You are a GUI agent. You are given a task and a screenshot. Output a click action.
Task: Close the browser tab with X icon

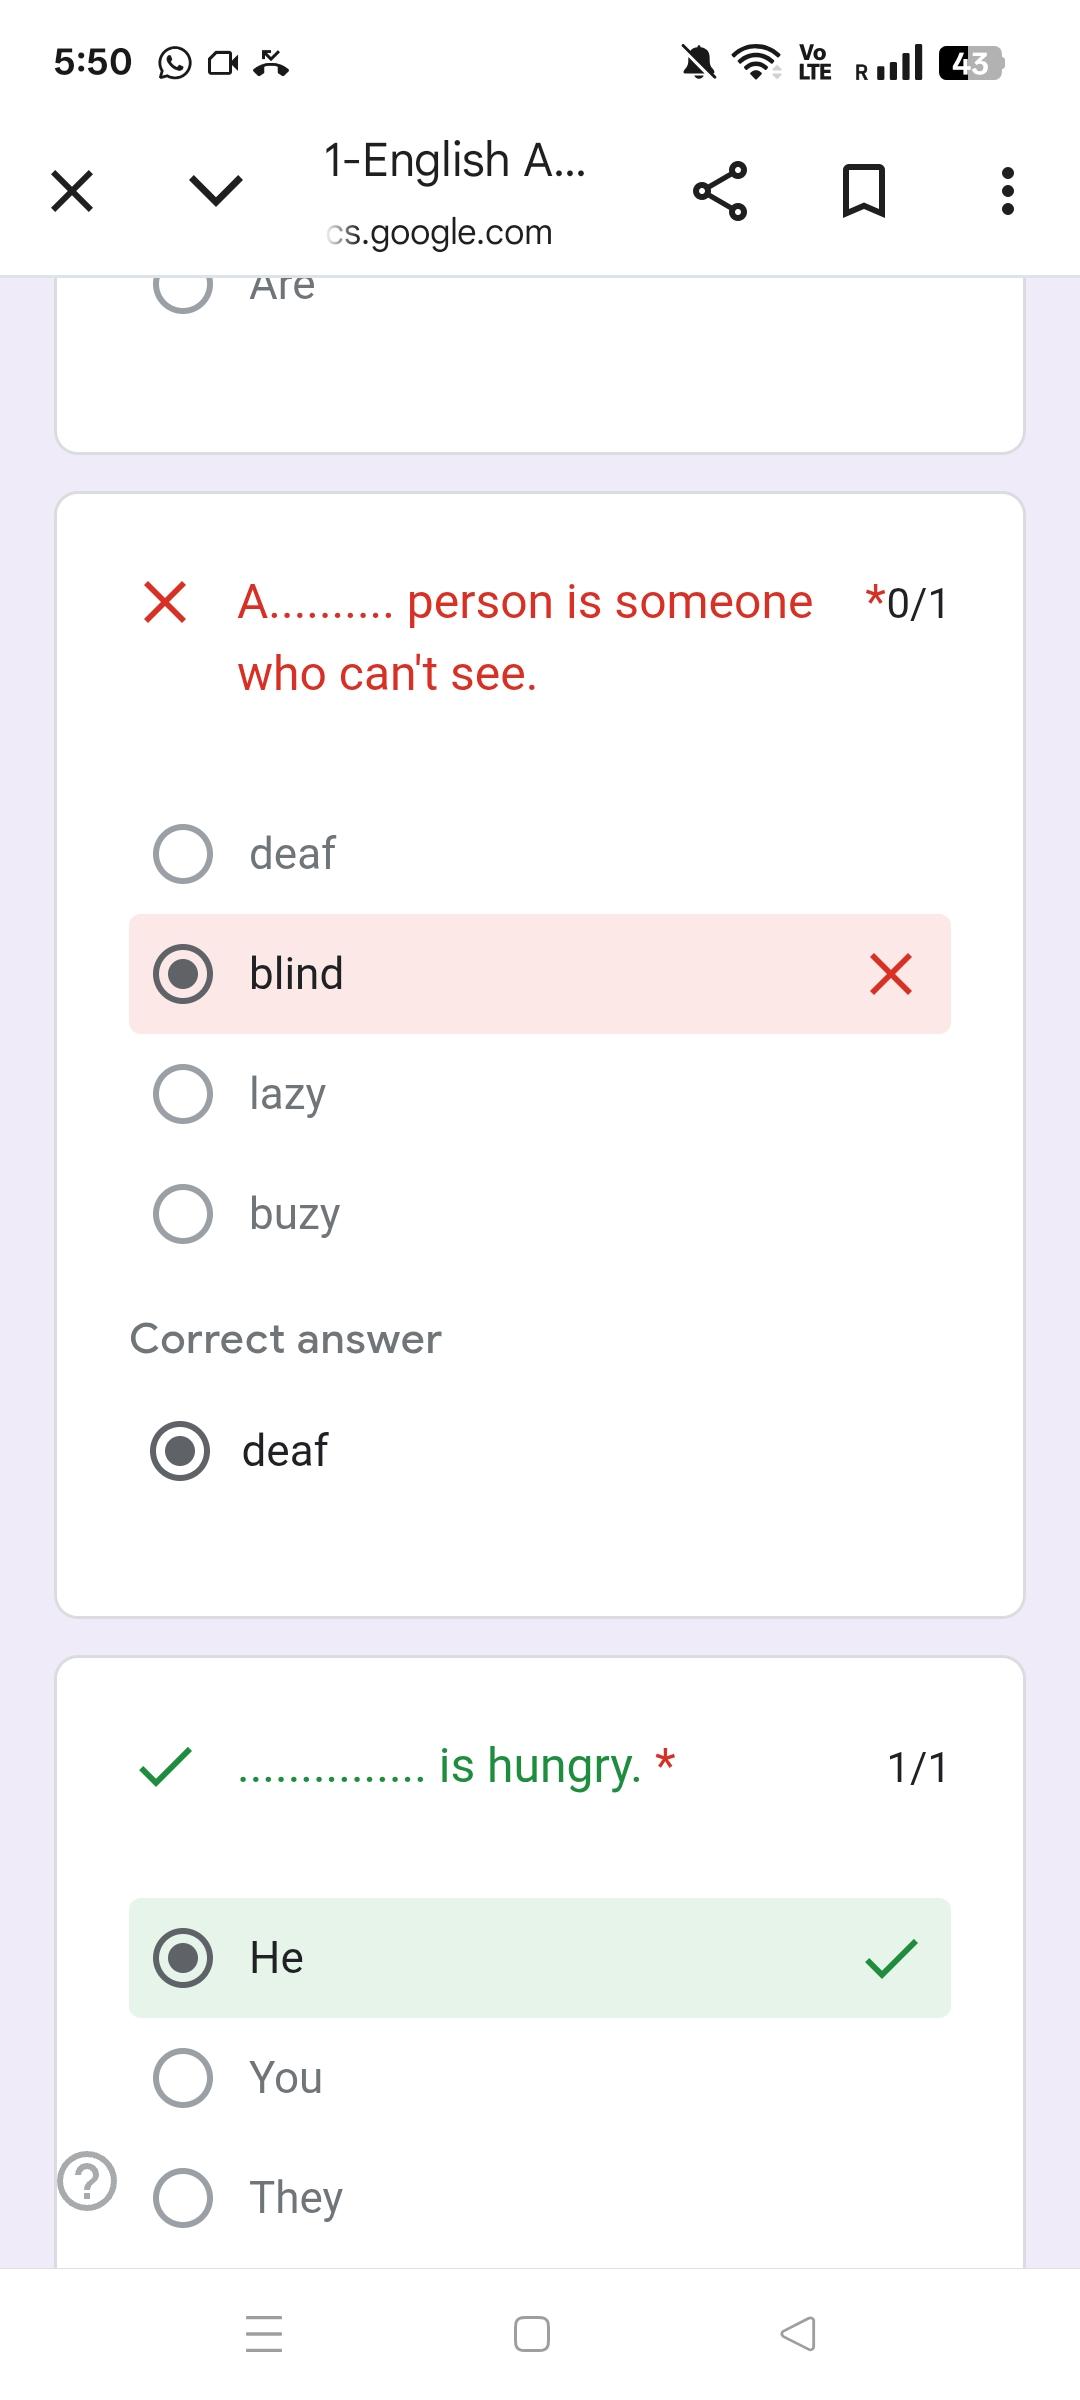tap(72, 191)
